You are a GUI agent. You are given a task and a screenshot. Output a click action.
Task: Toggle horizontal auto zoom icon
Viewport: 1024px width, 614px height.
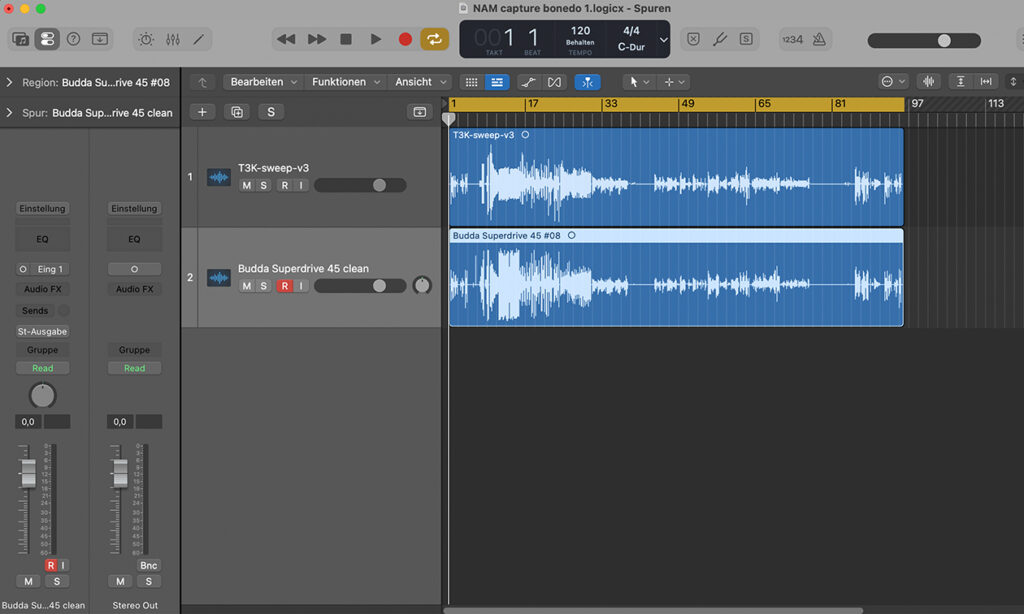985,82
